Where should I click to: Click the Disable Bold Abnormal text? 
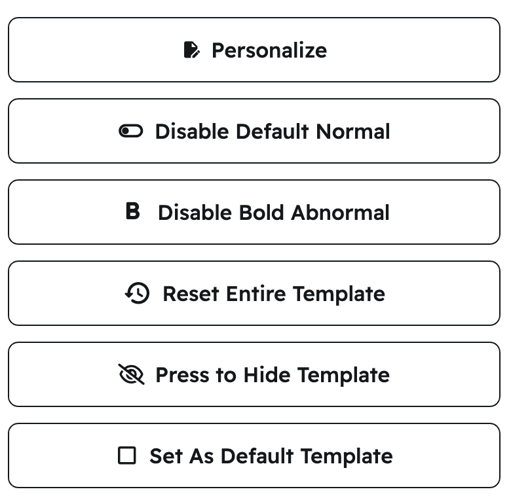pyautogui.click(x=274, y=212)
